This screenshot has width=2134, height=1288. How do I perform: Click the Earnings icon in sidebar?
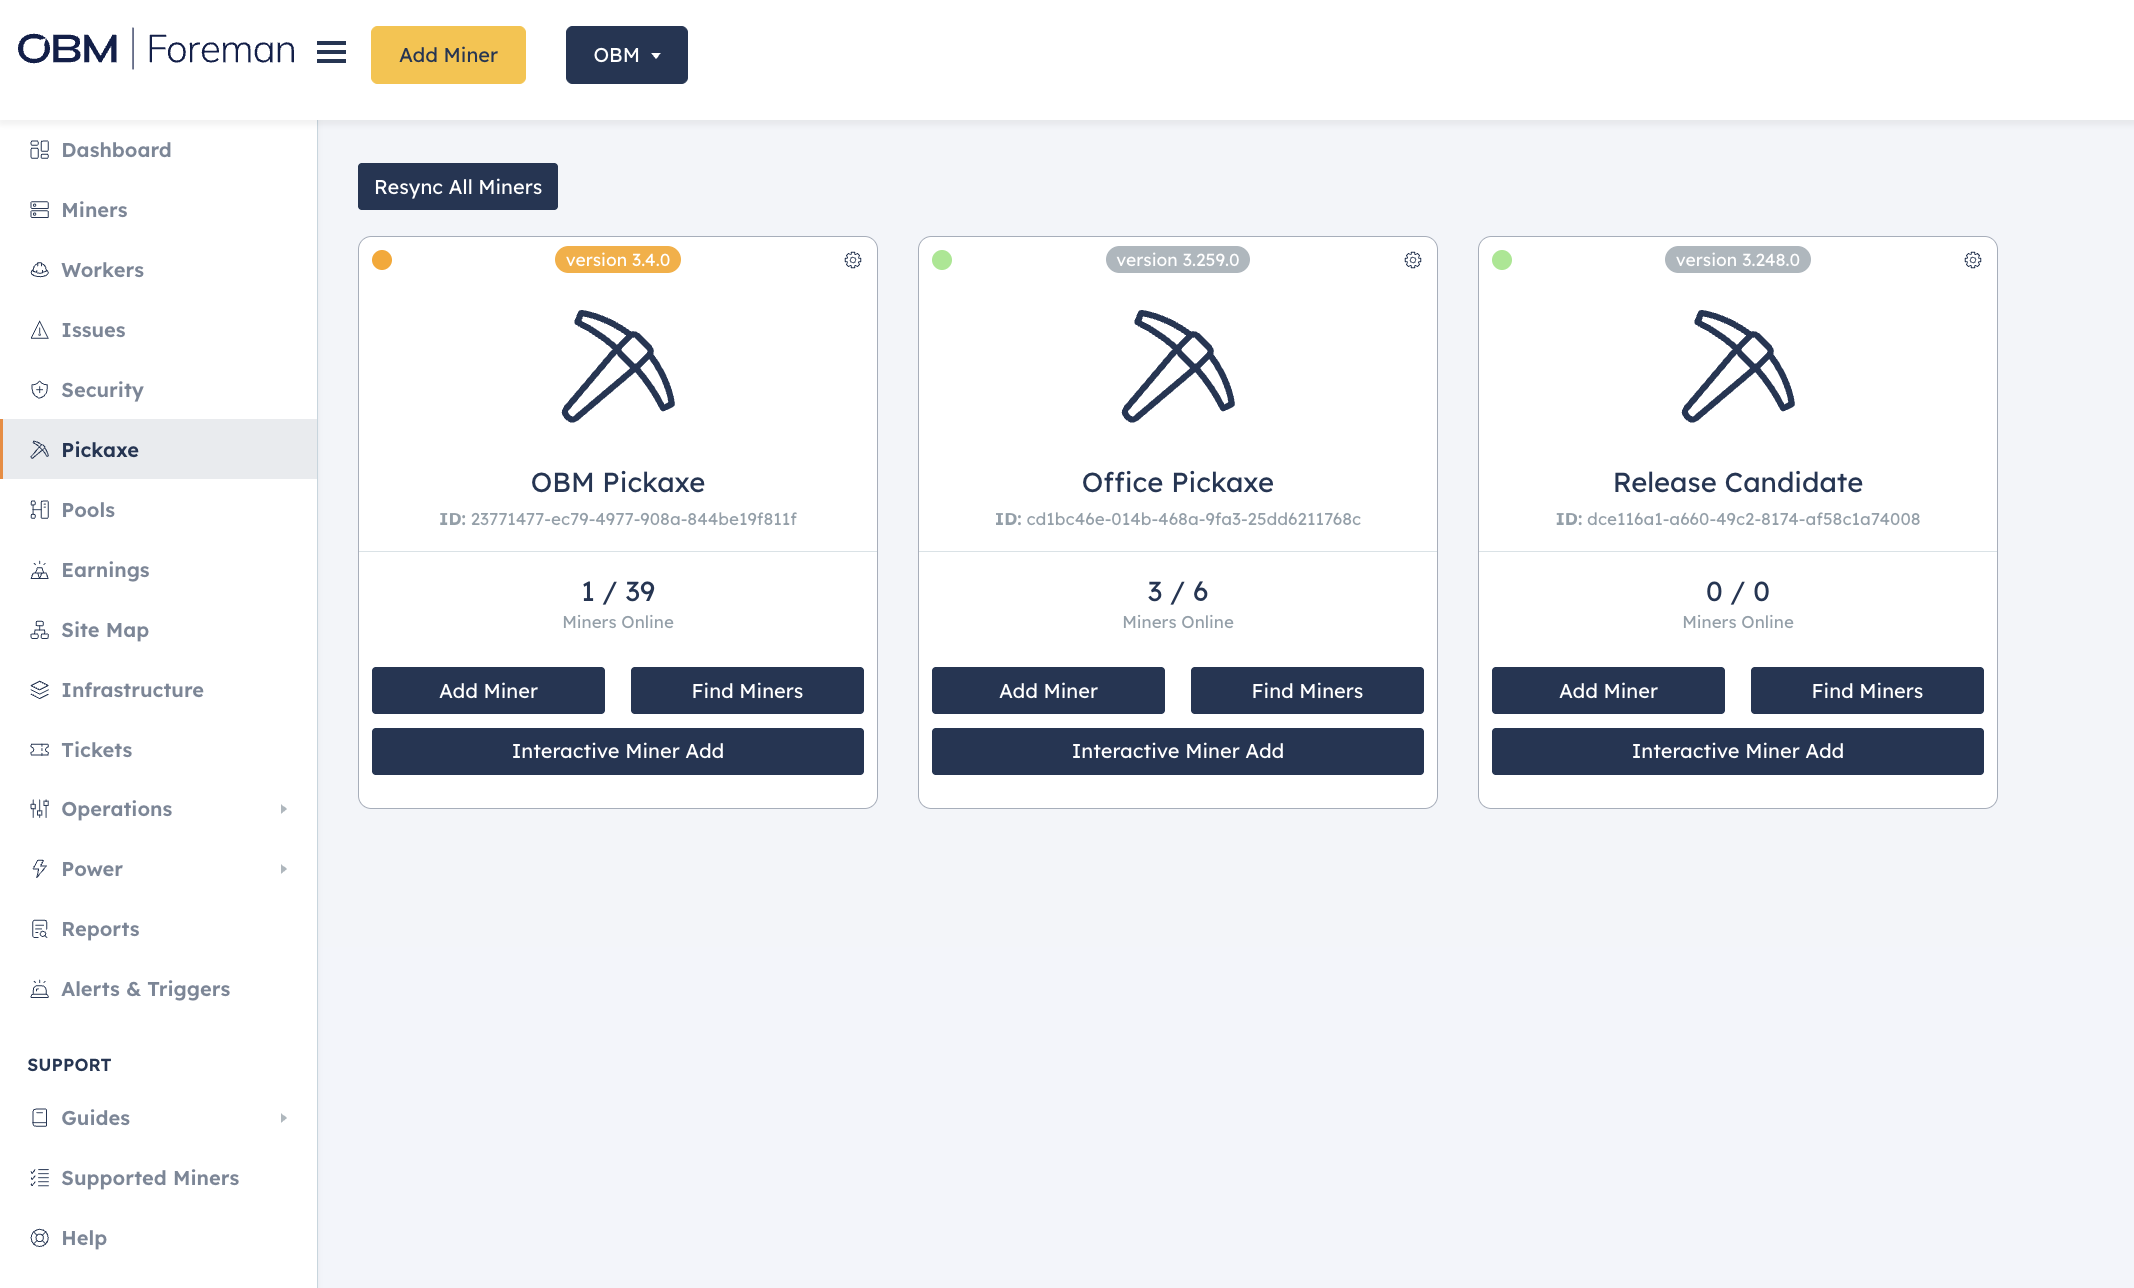40,569
